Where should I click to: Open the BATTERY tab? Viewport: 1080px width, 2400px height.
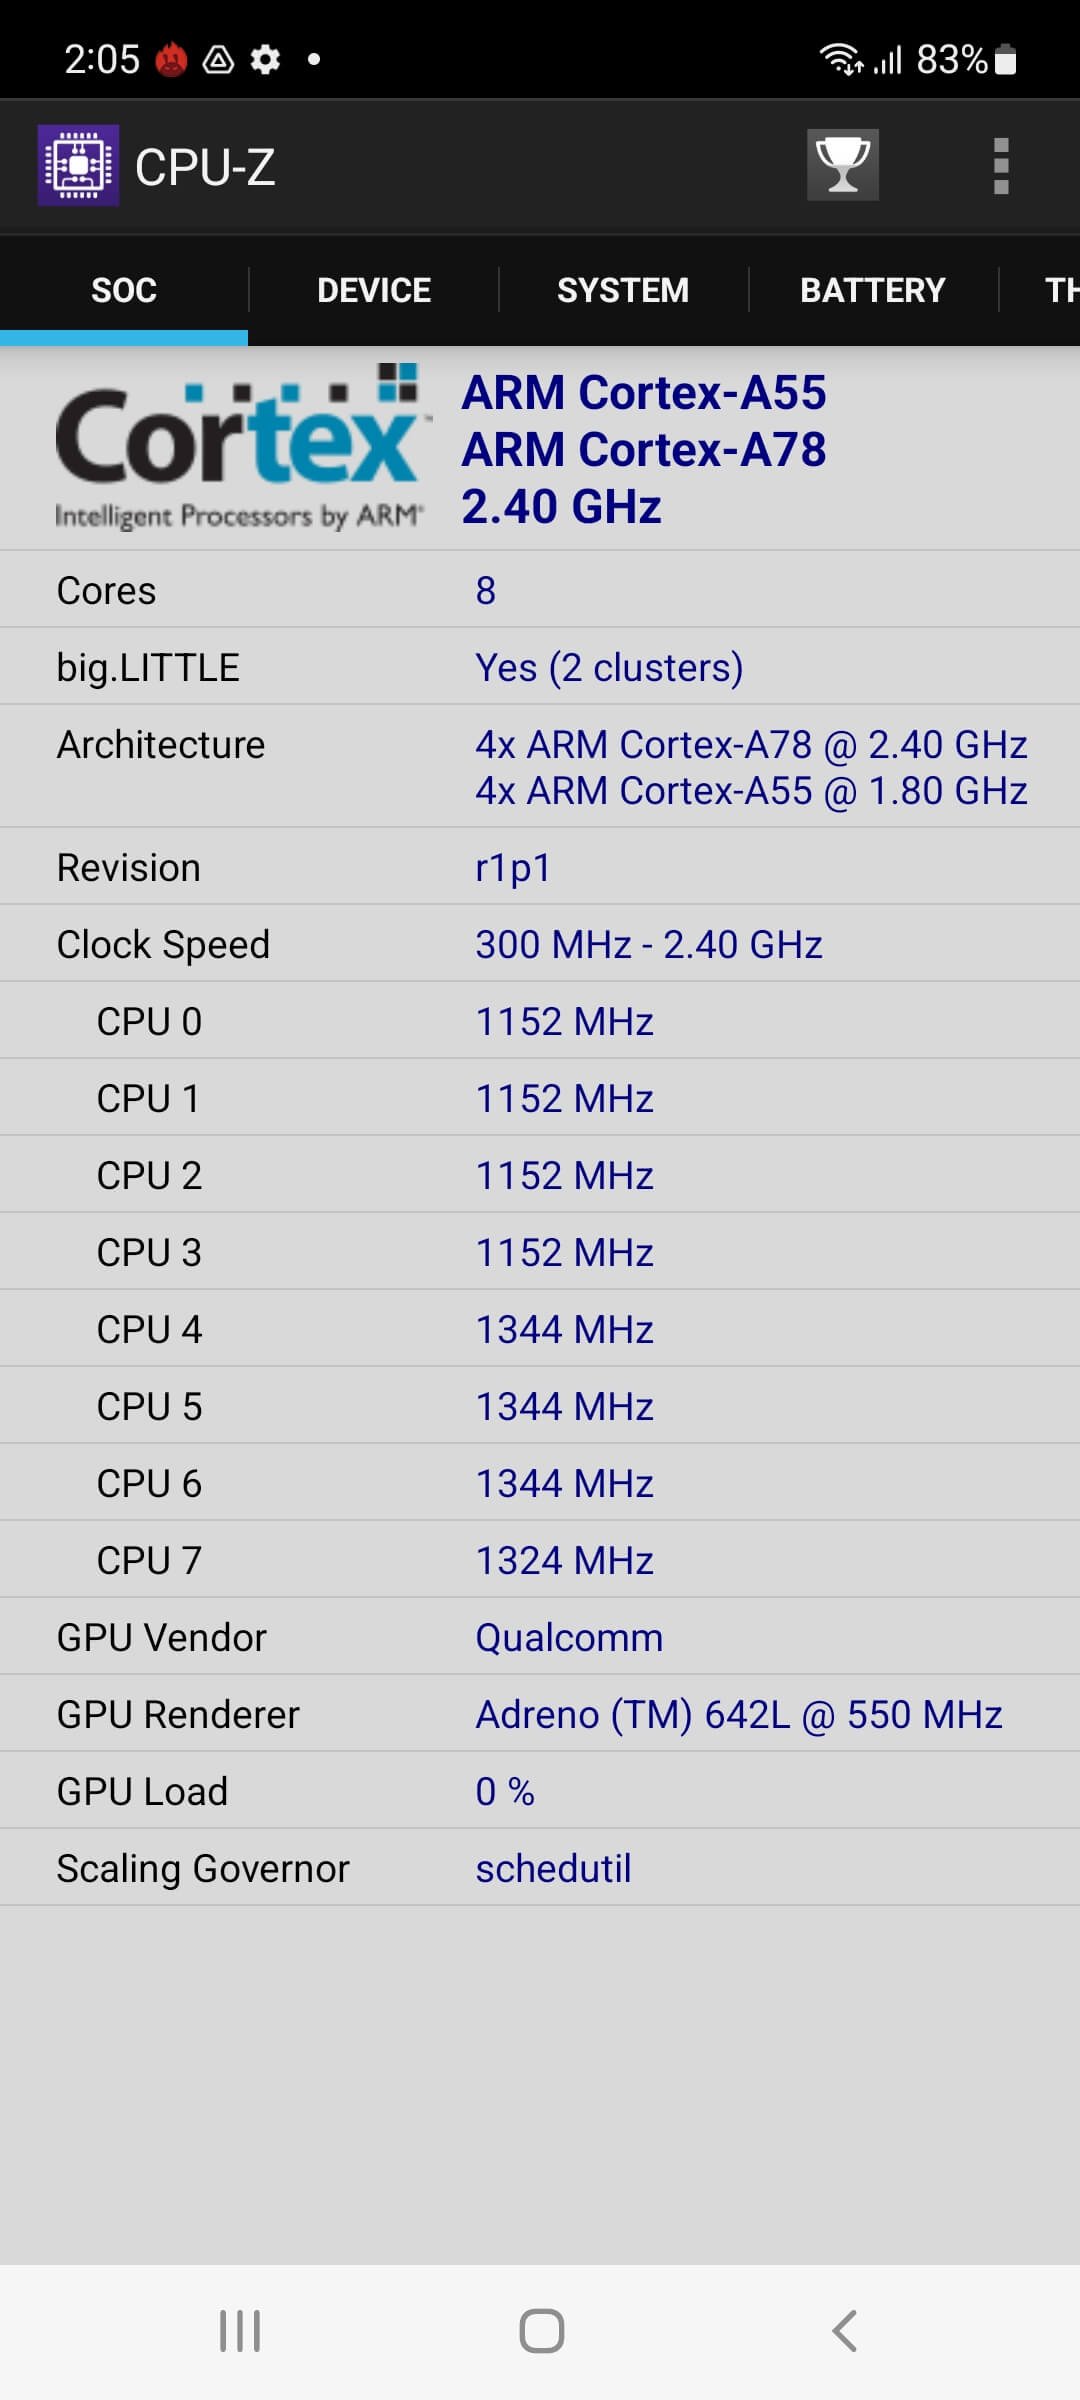point(872,290)
